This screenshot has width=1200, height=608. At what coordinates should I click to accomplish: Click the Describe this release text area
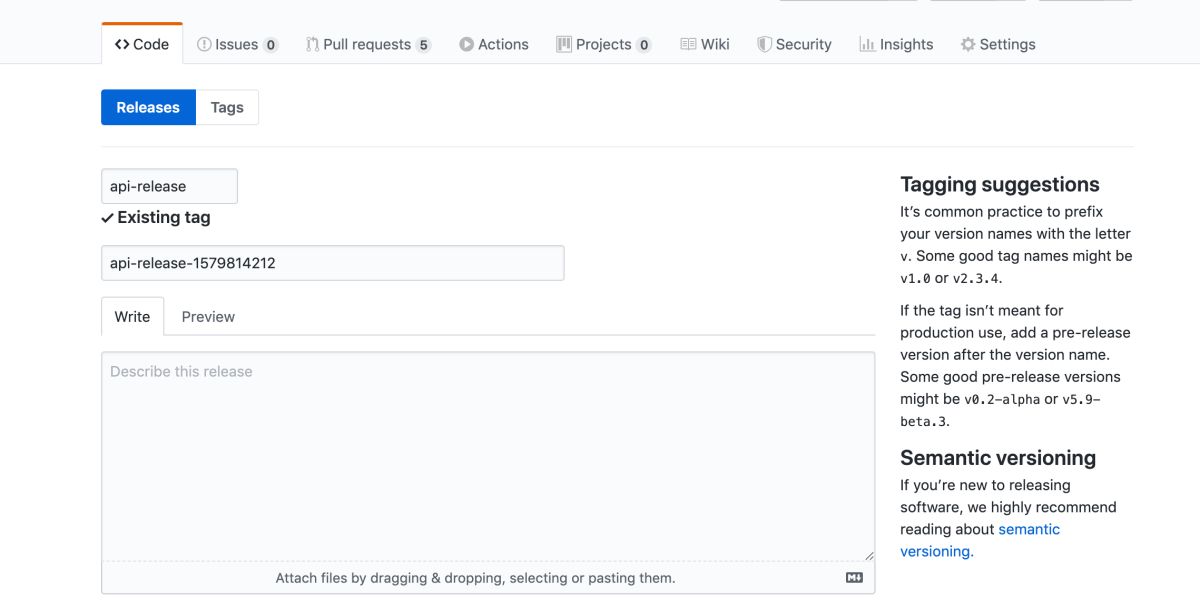point(488,456)
